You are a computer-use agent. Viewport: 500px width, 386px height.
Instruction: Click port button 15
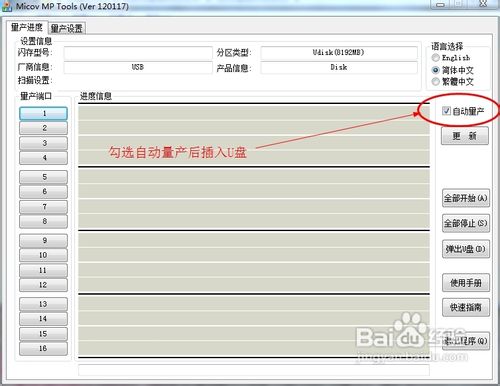tap(44, 334)
